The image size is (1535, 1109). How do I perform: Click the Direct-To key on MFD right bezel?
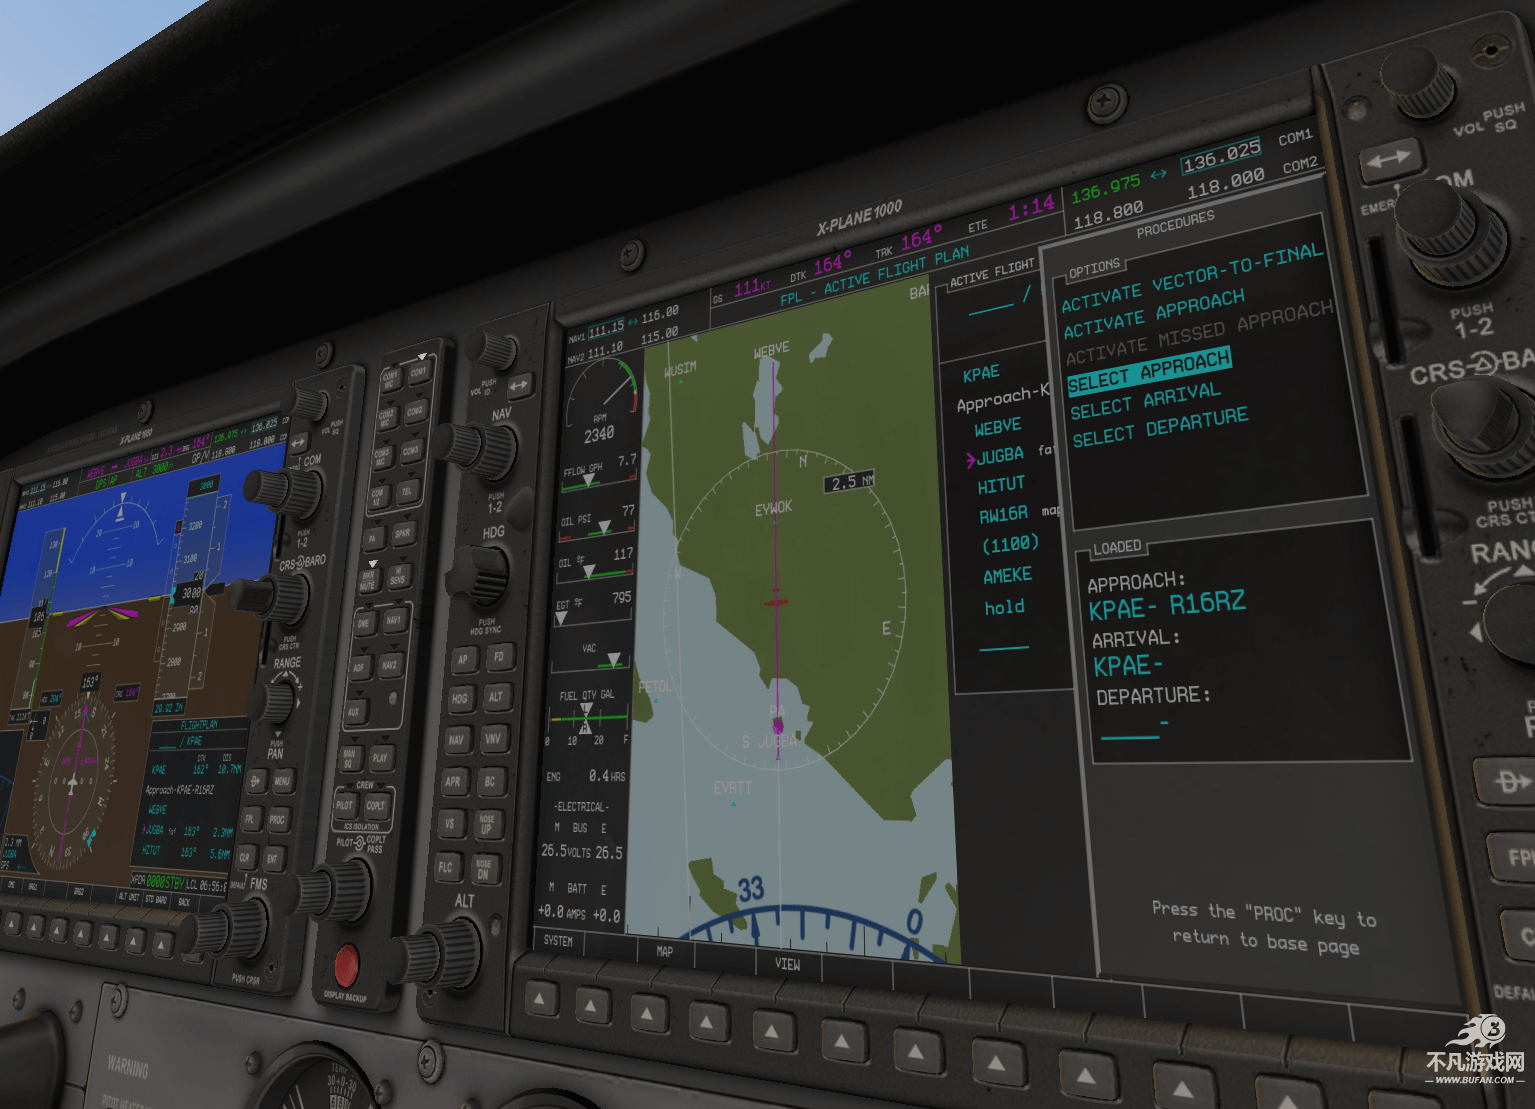pos(1510,780)
